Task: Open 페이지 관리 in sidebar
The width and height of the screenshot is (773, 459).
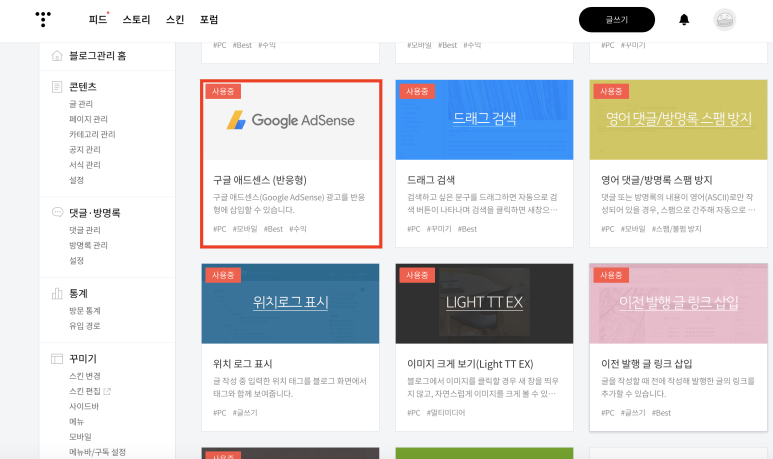Action: click(x=88, y=119)
